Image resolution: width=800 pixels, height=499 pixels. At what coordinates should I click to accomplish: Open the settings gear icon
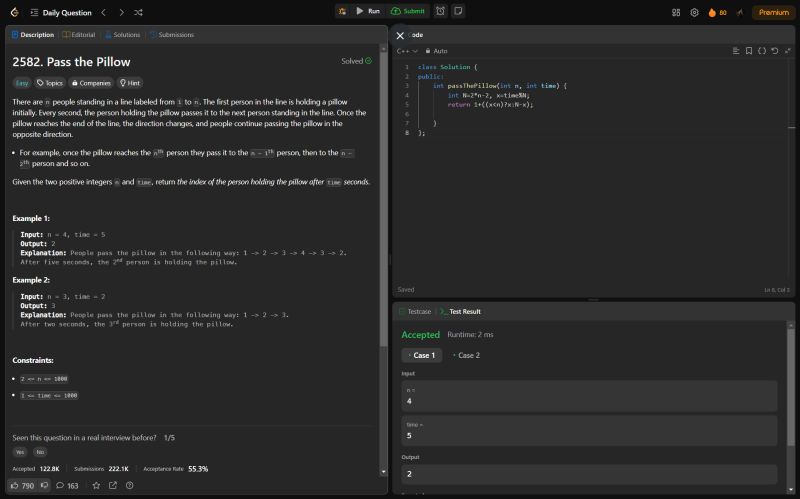694,12
